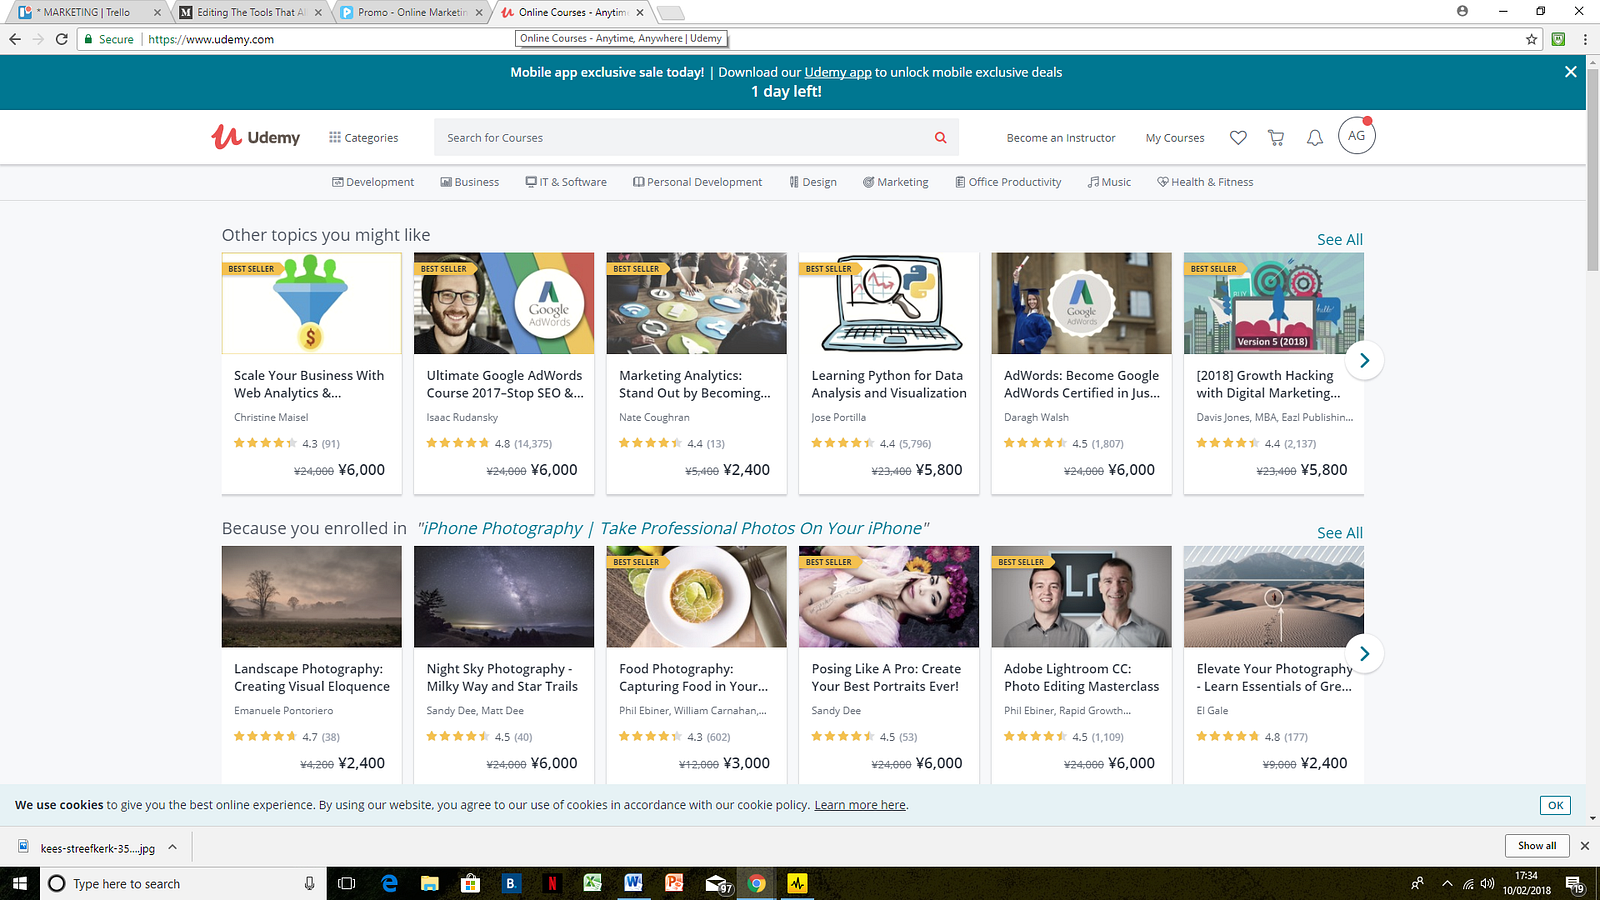
Task: Open the Health & Fitness category
Action: click(x=1205, y=182)
